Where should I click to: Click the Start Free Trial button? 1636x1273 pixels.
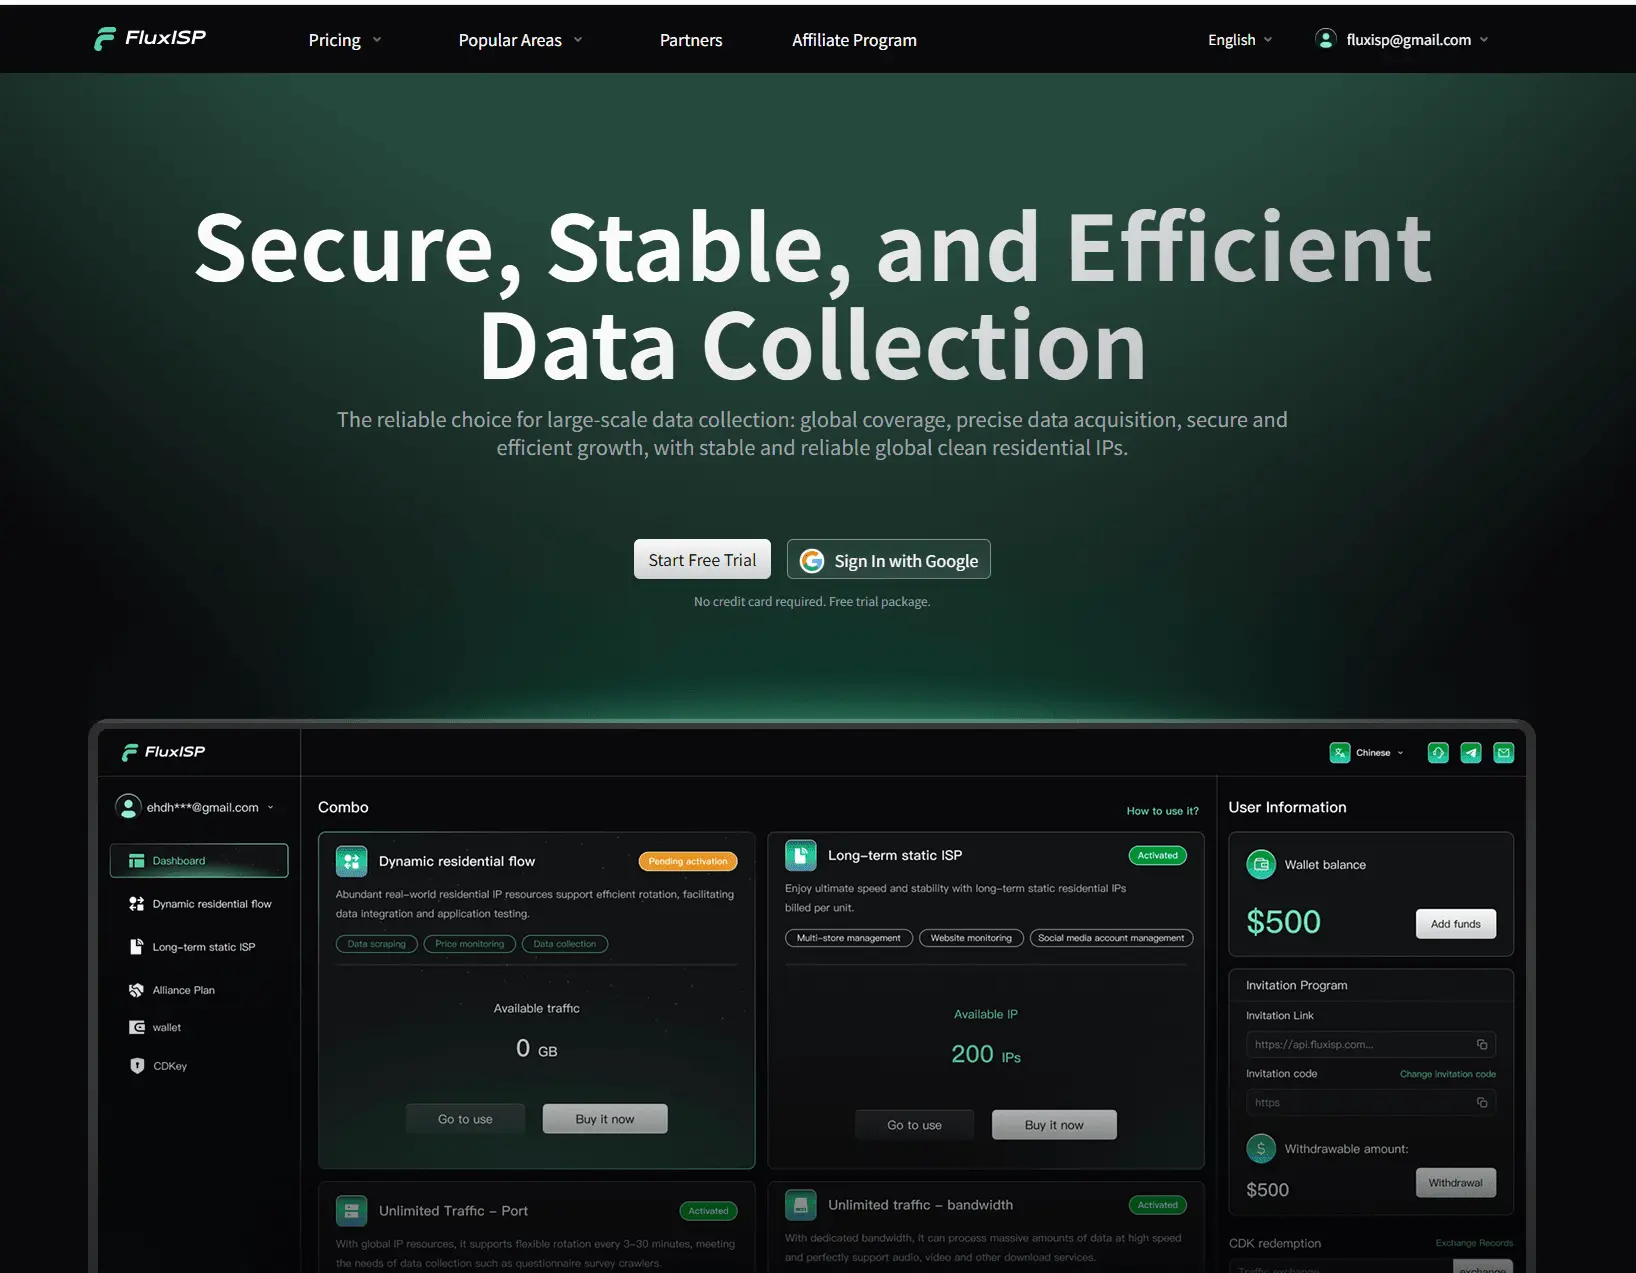click(702, 560)
